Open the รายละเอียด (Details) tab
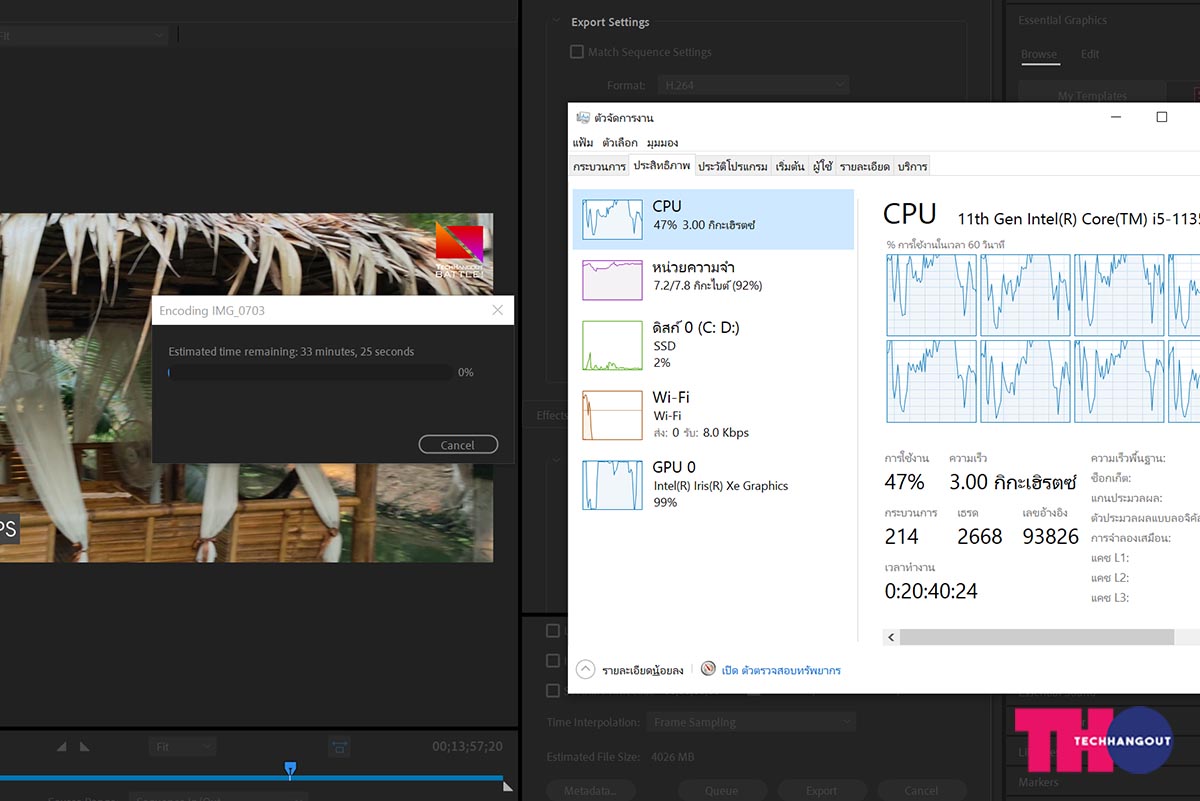 [865, 166]
